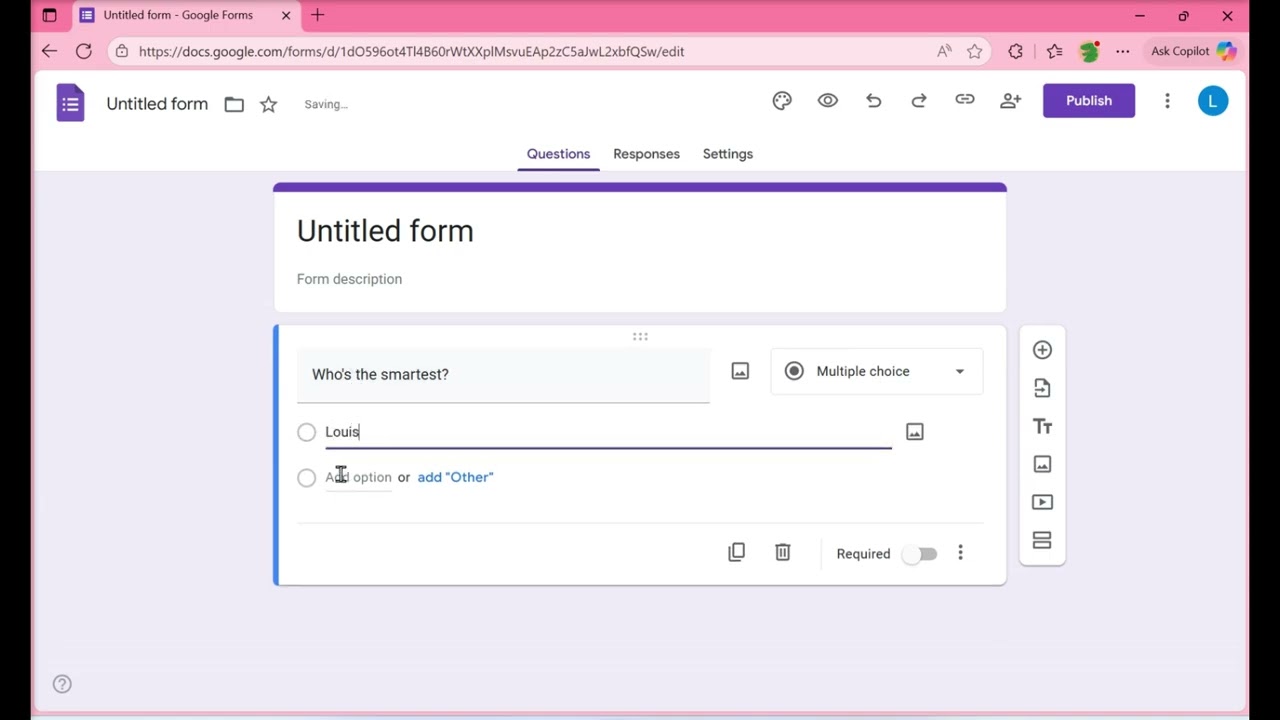Click the Google Forms home icon
Screen dimensions: 1280x720
tap(70, 103)
